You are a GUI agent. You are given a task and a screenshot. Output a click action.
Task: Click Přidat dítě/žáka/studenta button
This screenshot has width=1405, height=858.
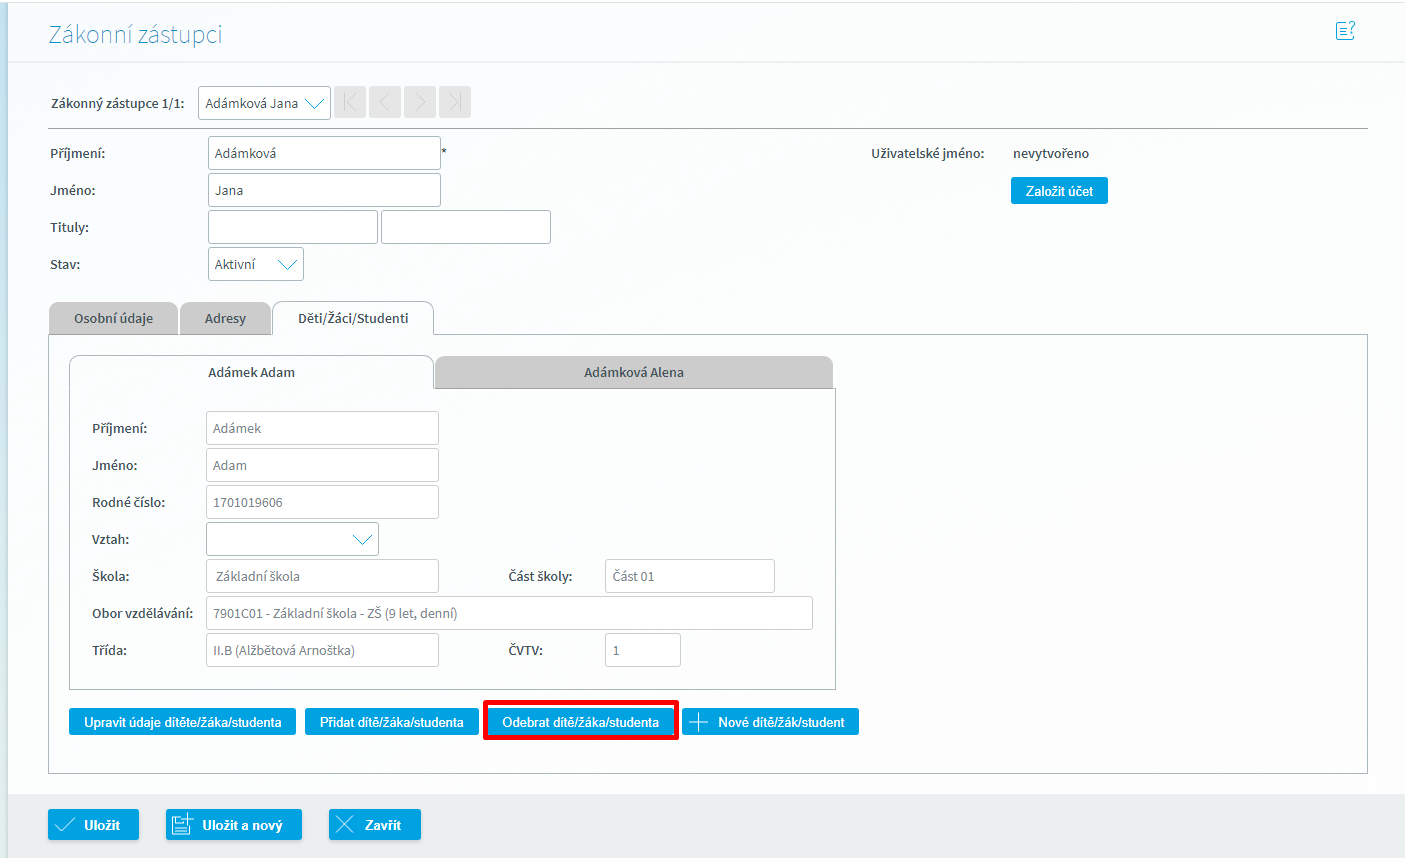pos(391,722)
